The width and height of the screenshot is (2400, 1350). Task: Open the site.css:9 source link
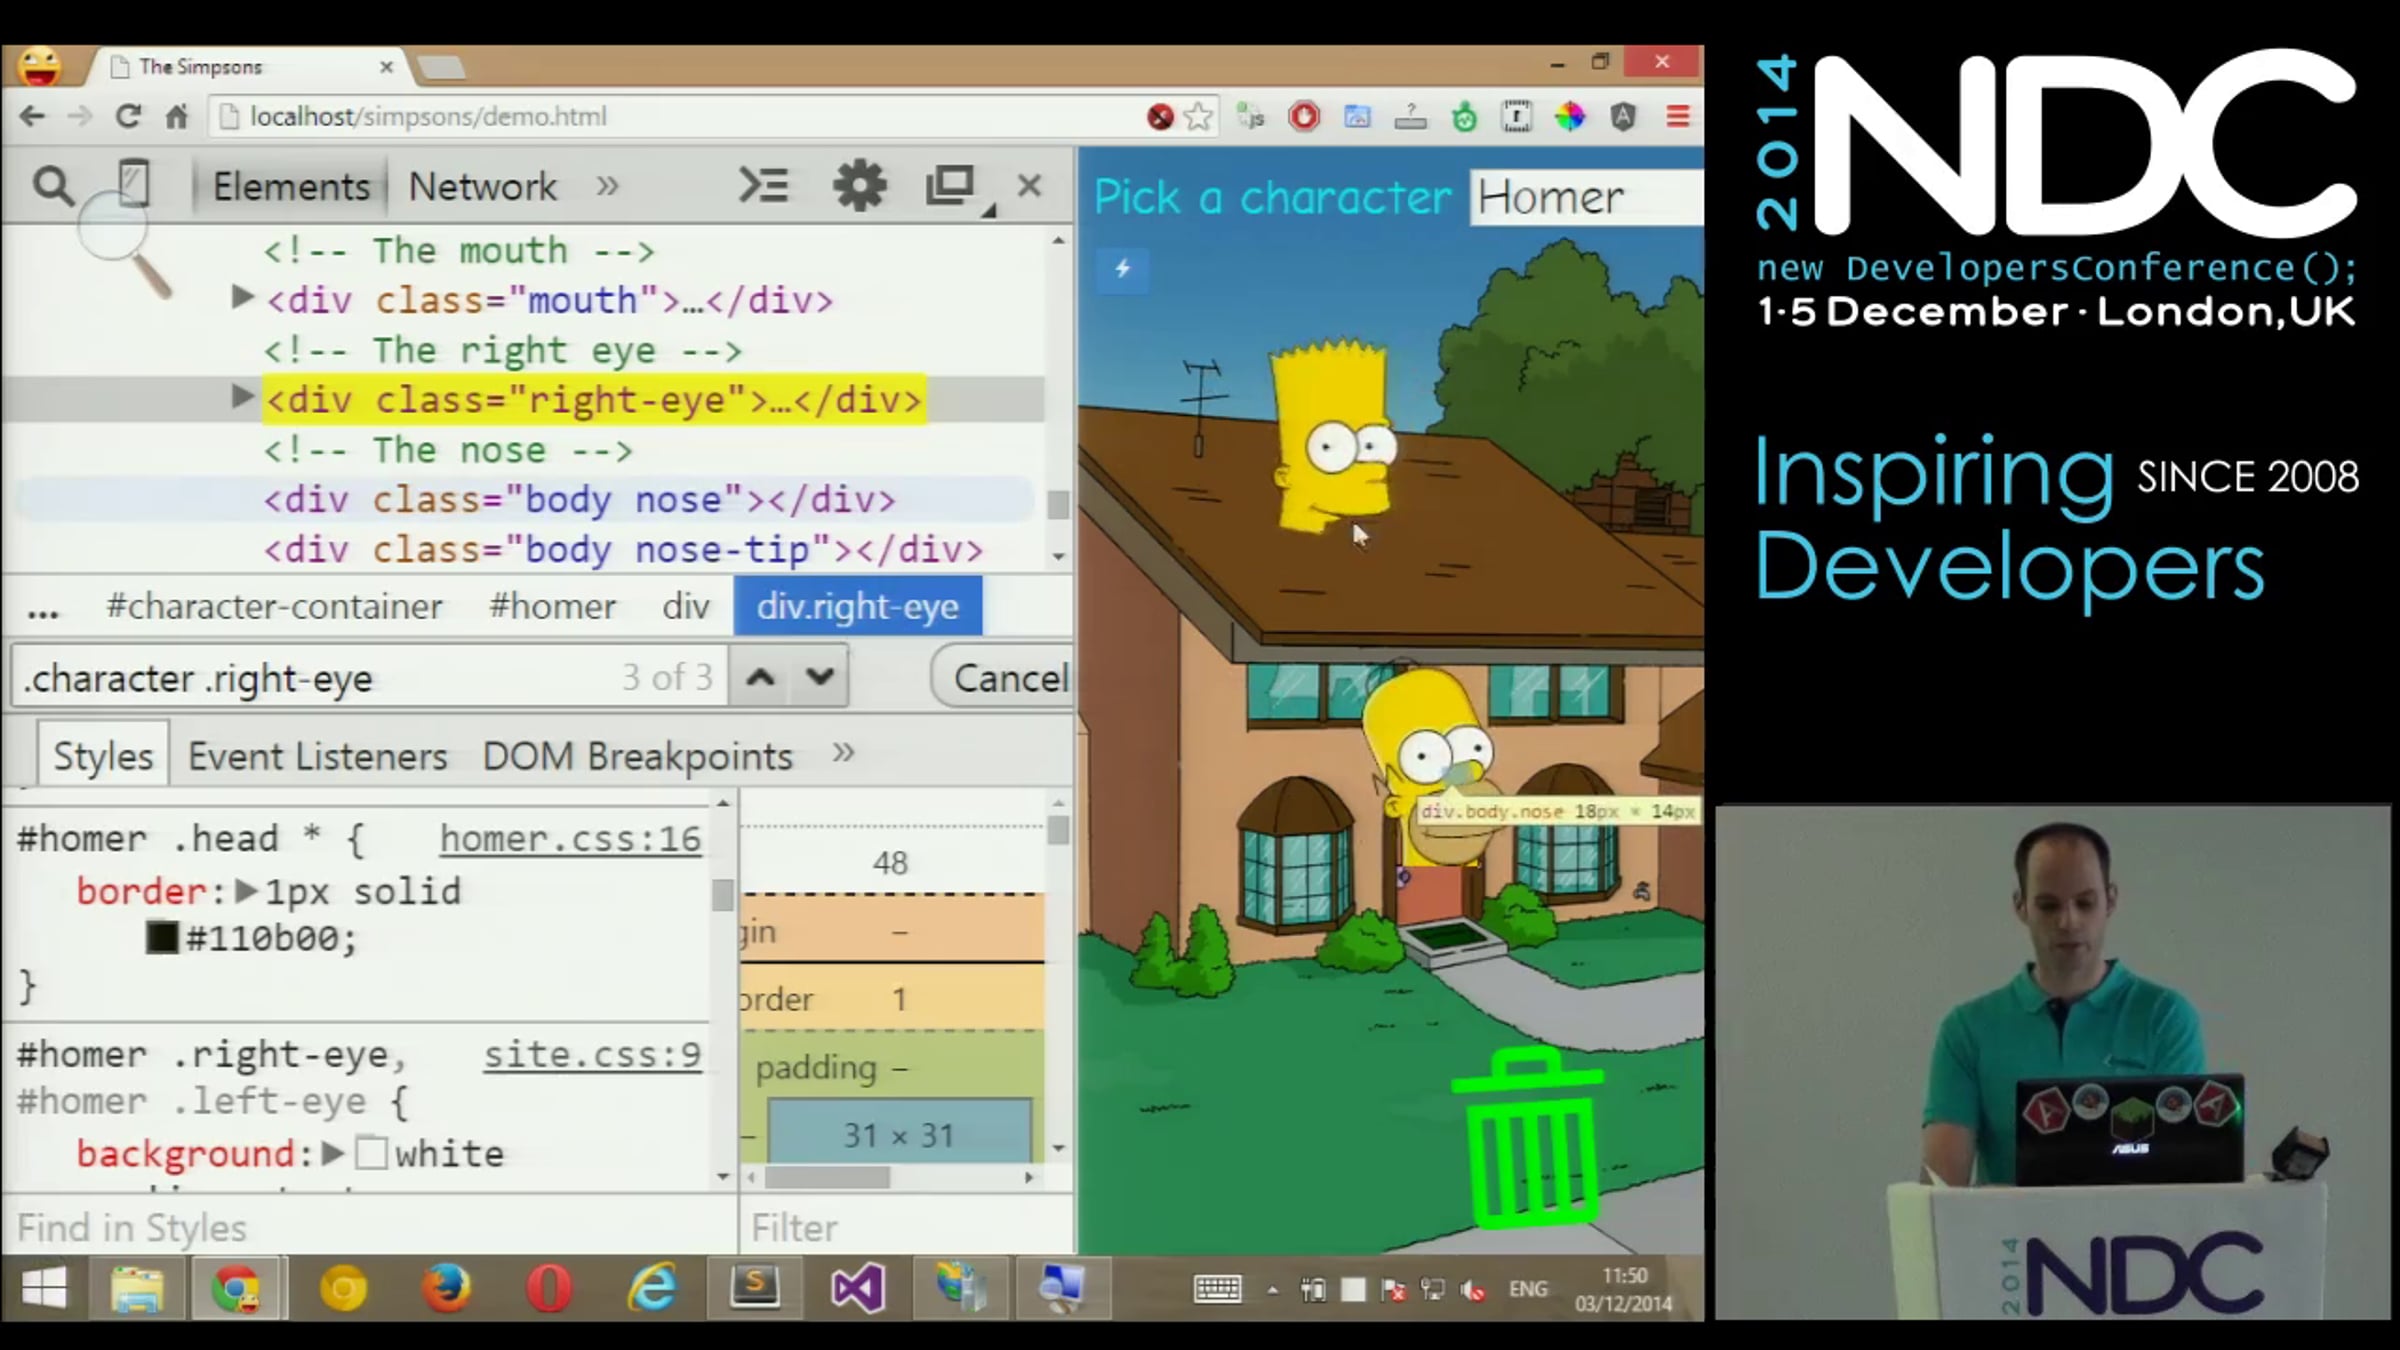(x=593, y=1055)
